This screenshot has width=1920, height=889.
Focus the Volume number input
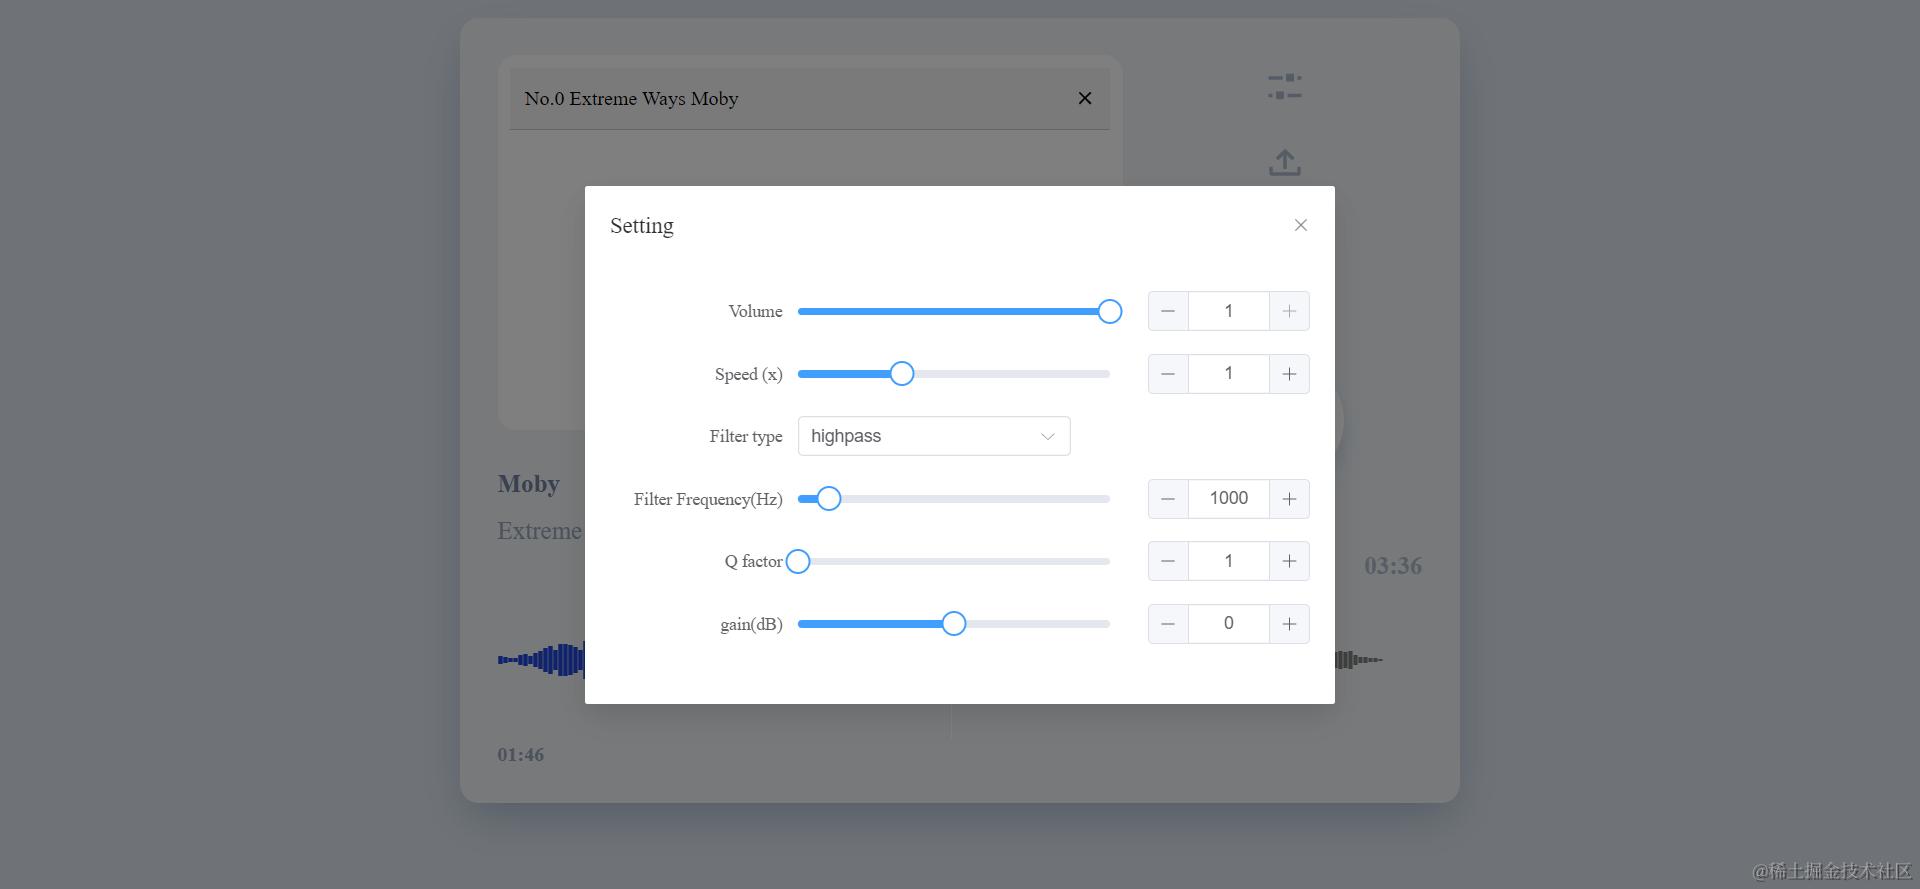pos(1229,311)
